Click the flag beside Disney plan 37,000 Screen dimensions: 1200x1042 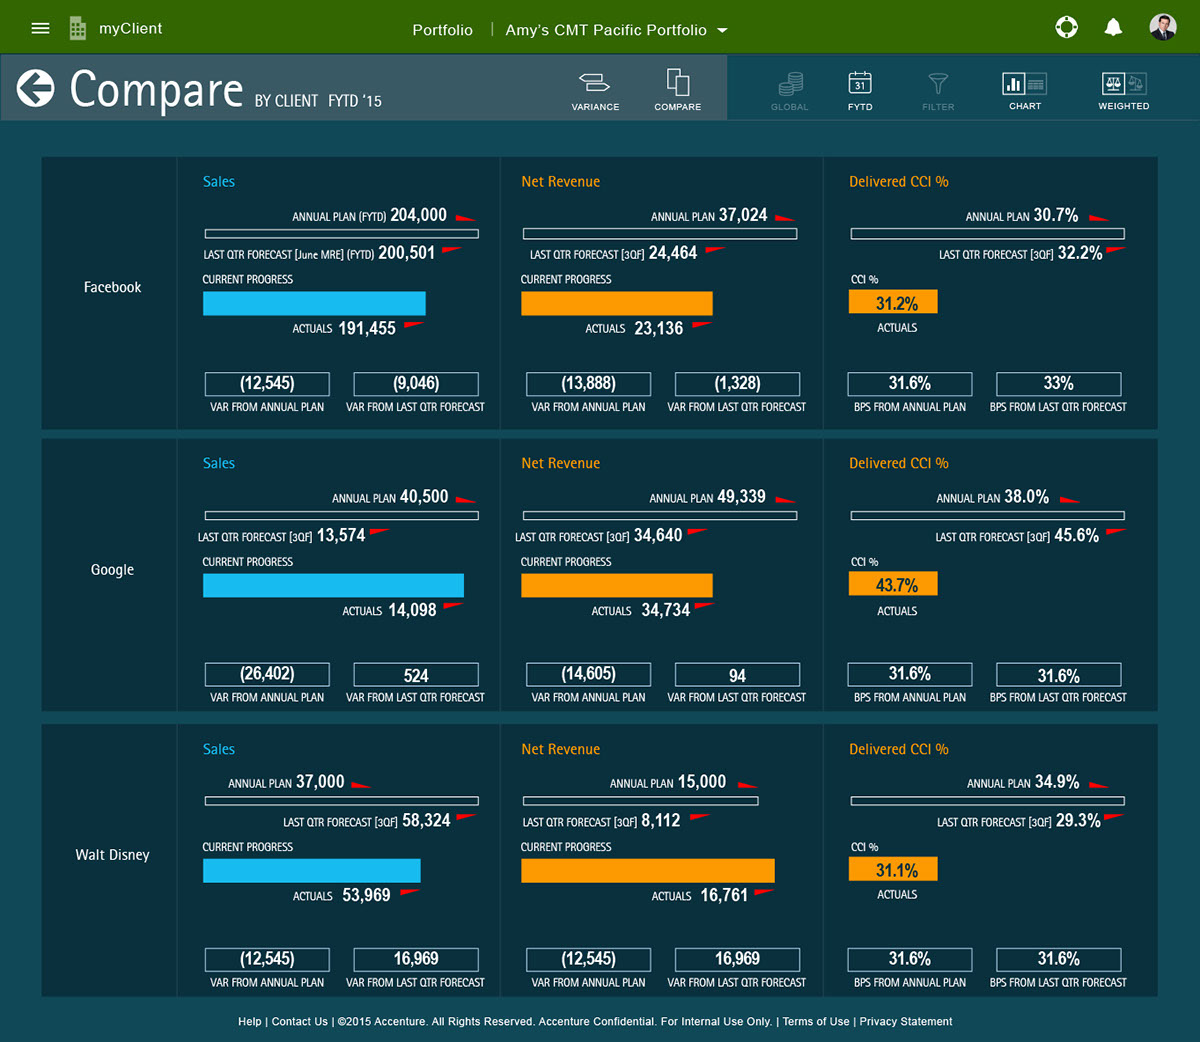[361, 785]
